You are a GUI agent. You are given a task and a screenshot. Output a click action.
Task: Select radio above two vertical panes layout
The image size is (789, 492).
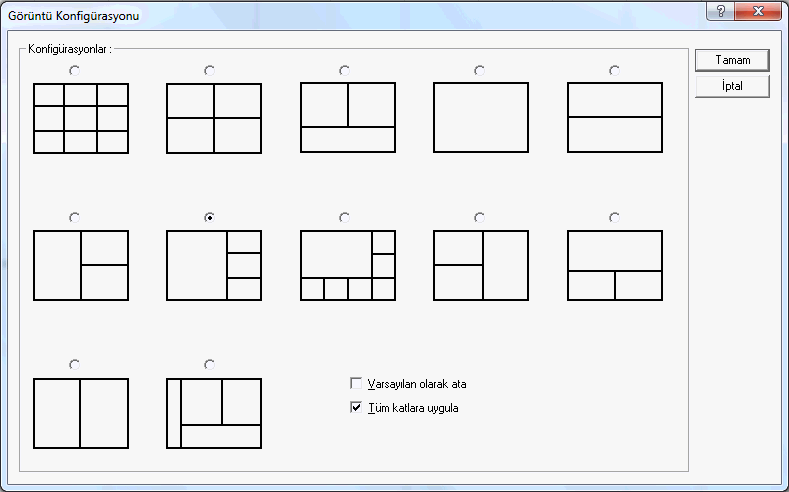(x=74, y=364)
